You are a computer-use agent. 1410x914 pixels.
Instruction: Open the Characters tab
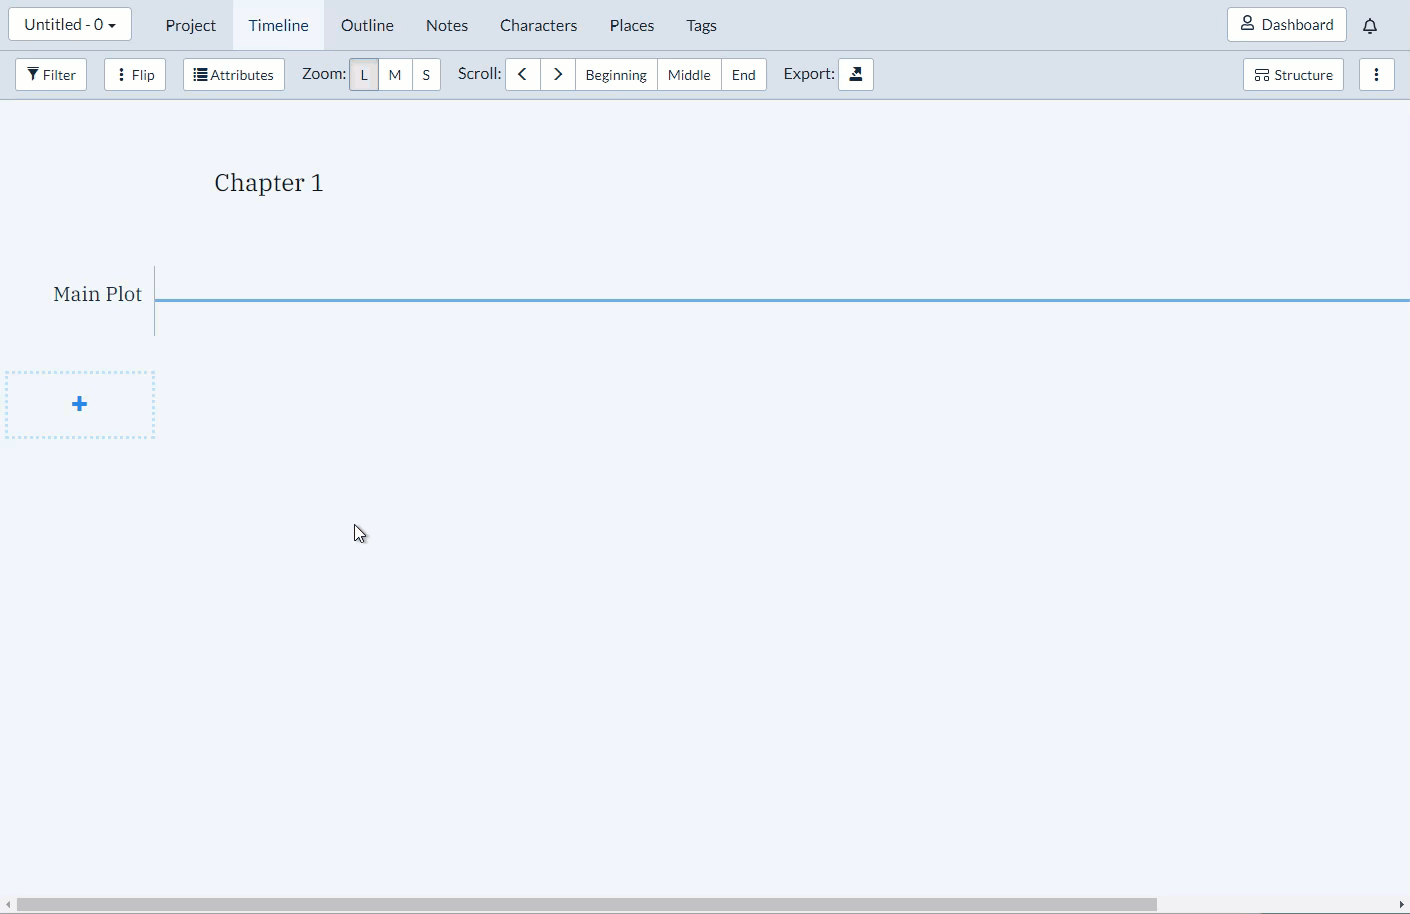(x=539, y=25)
